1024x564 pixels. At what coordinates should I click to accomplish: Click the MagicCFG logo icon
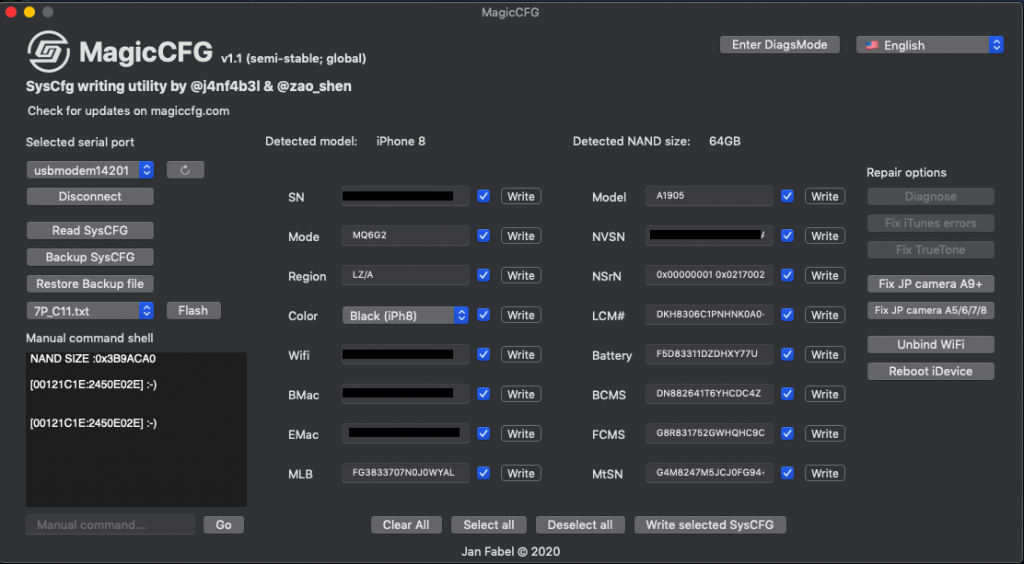pos(48,53)
